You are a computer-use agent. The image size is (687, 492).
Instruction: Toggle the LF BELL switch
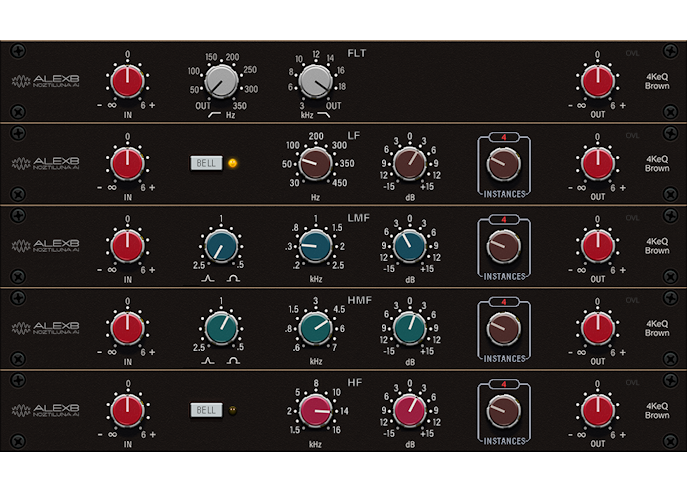click(206, 162)
